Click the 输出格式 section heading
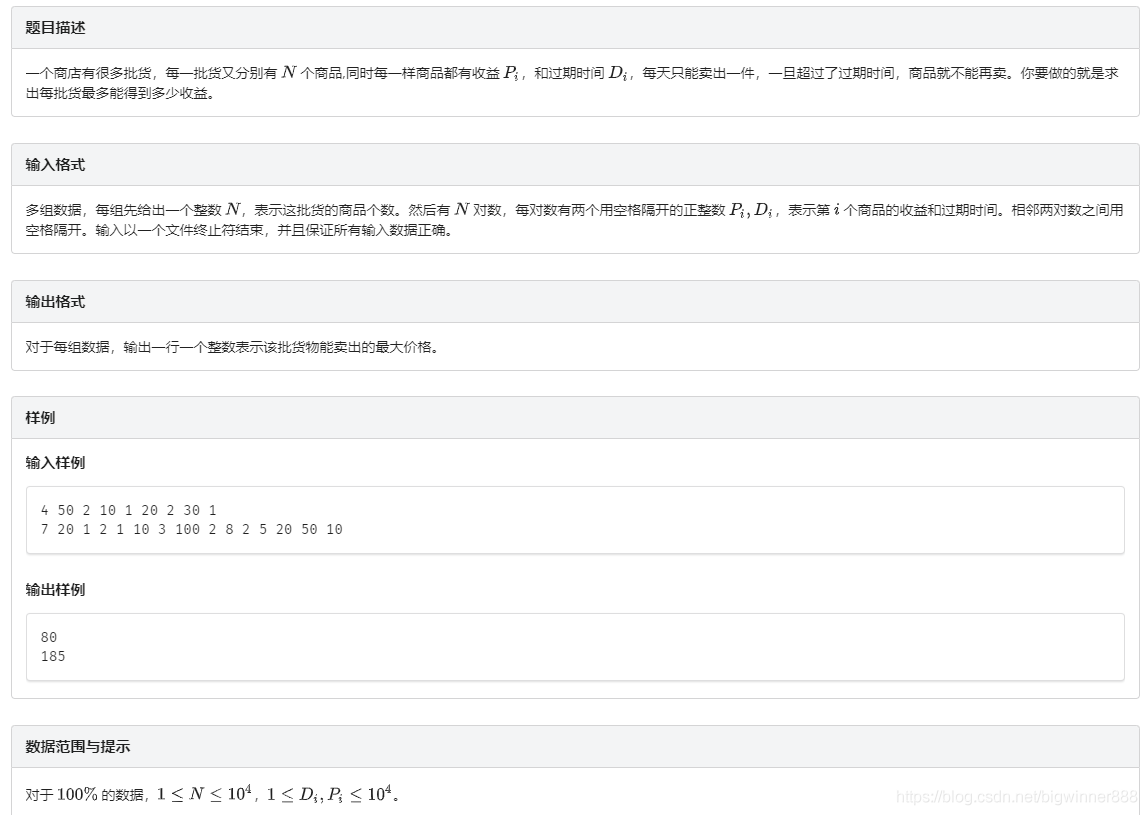 pos(56,301)
